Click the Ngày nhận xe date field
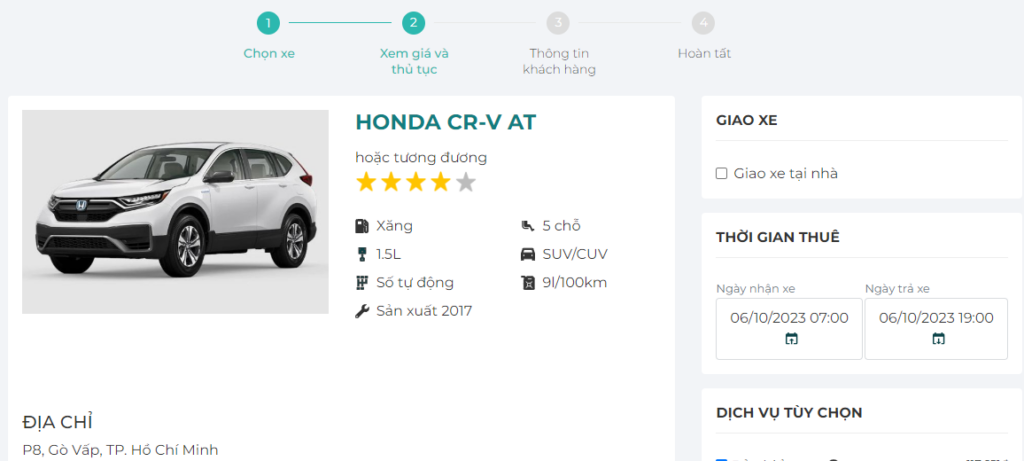Screen dimensions: 1024x461 (789, 318)
